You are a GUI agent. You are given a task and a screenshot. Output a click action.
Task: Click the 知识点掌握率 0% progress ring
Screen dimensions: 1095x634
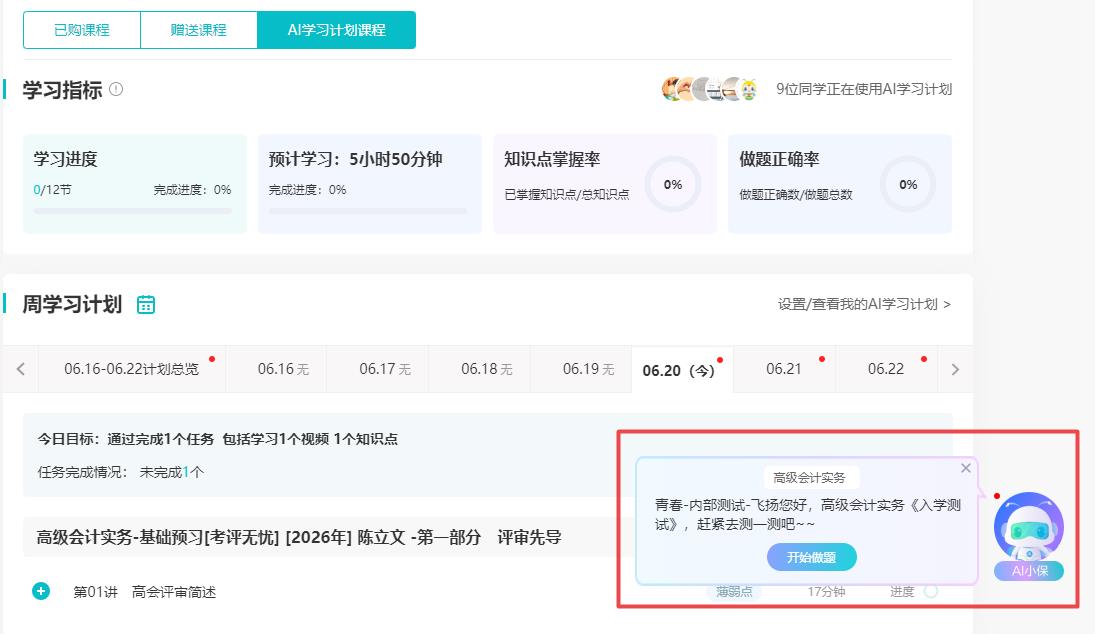[672, 184]
